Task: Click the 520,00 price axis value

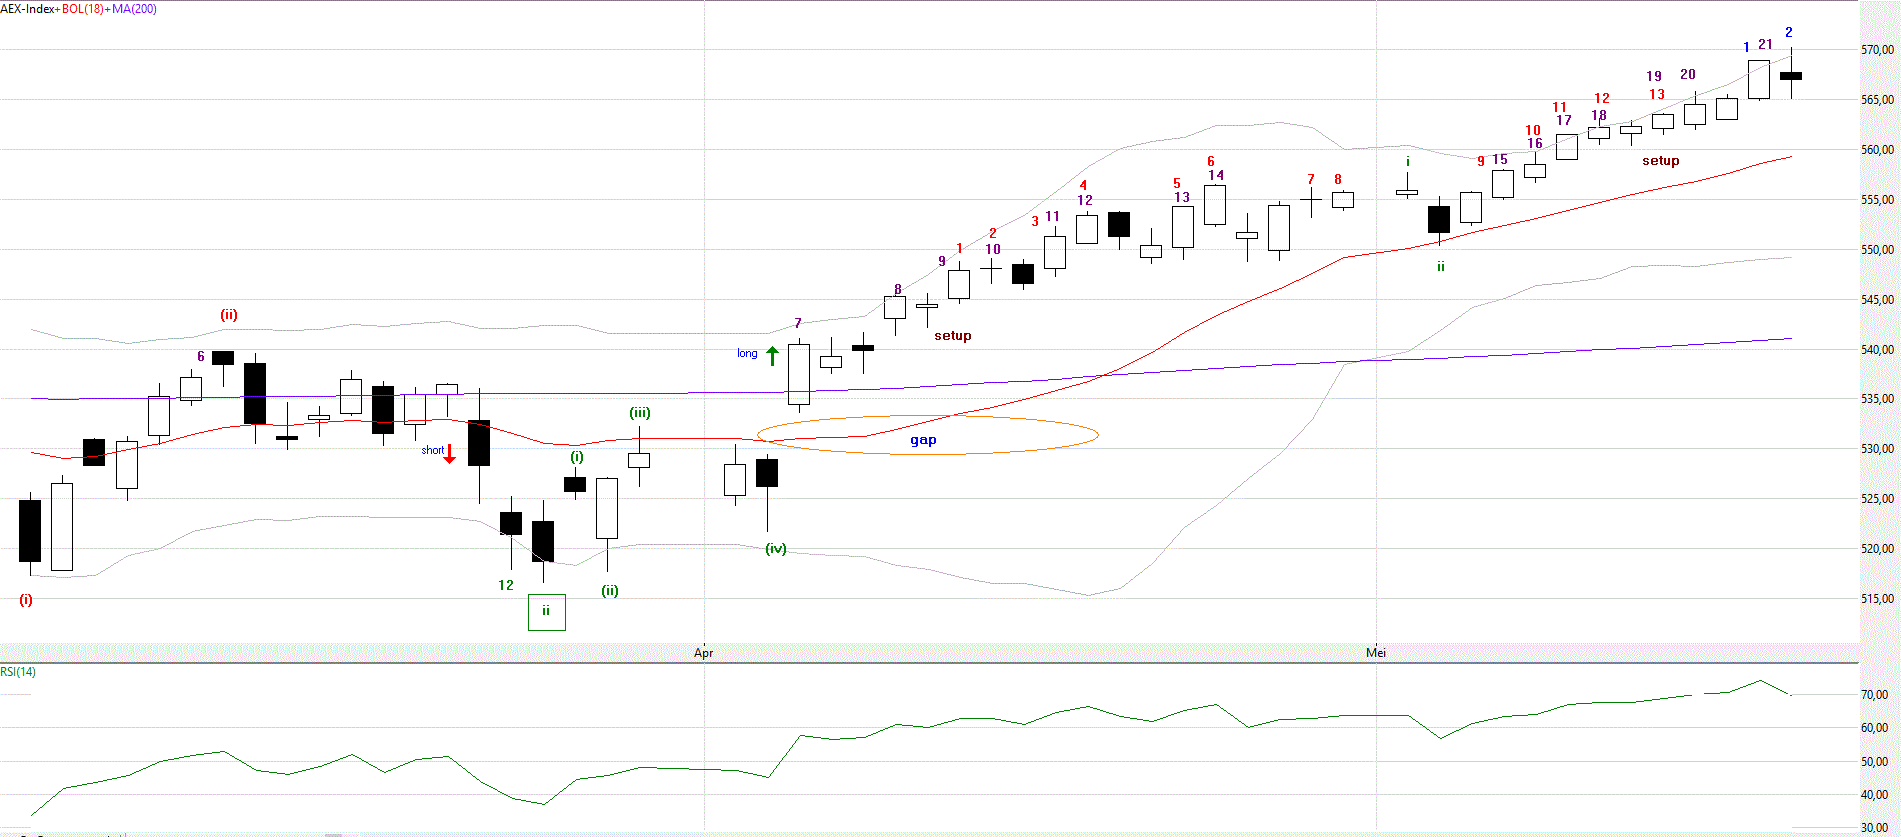Action: click(1877, 549)
